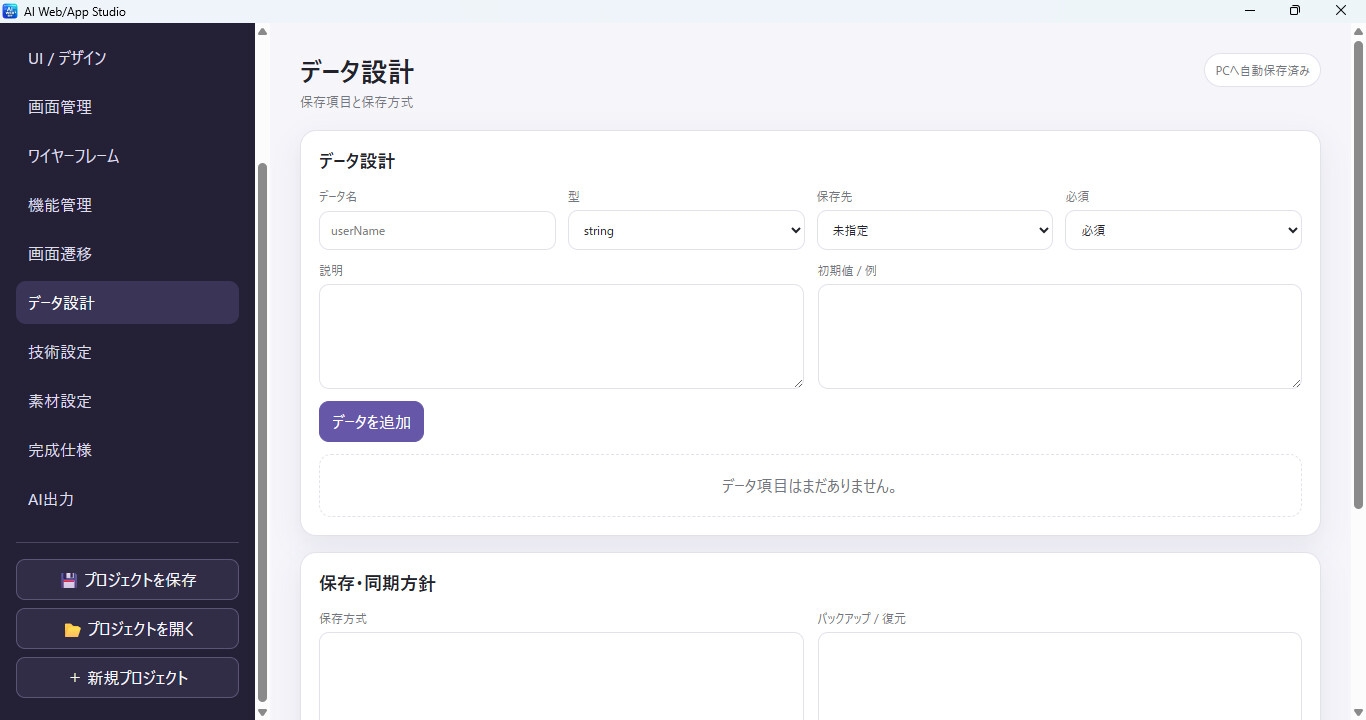Close the AI Web/App Studio window
Screen dimensions: 1366x720
[x=1342, y=11]
